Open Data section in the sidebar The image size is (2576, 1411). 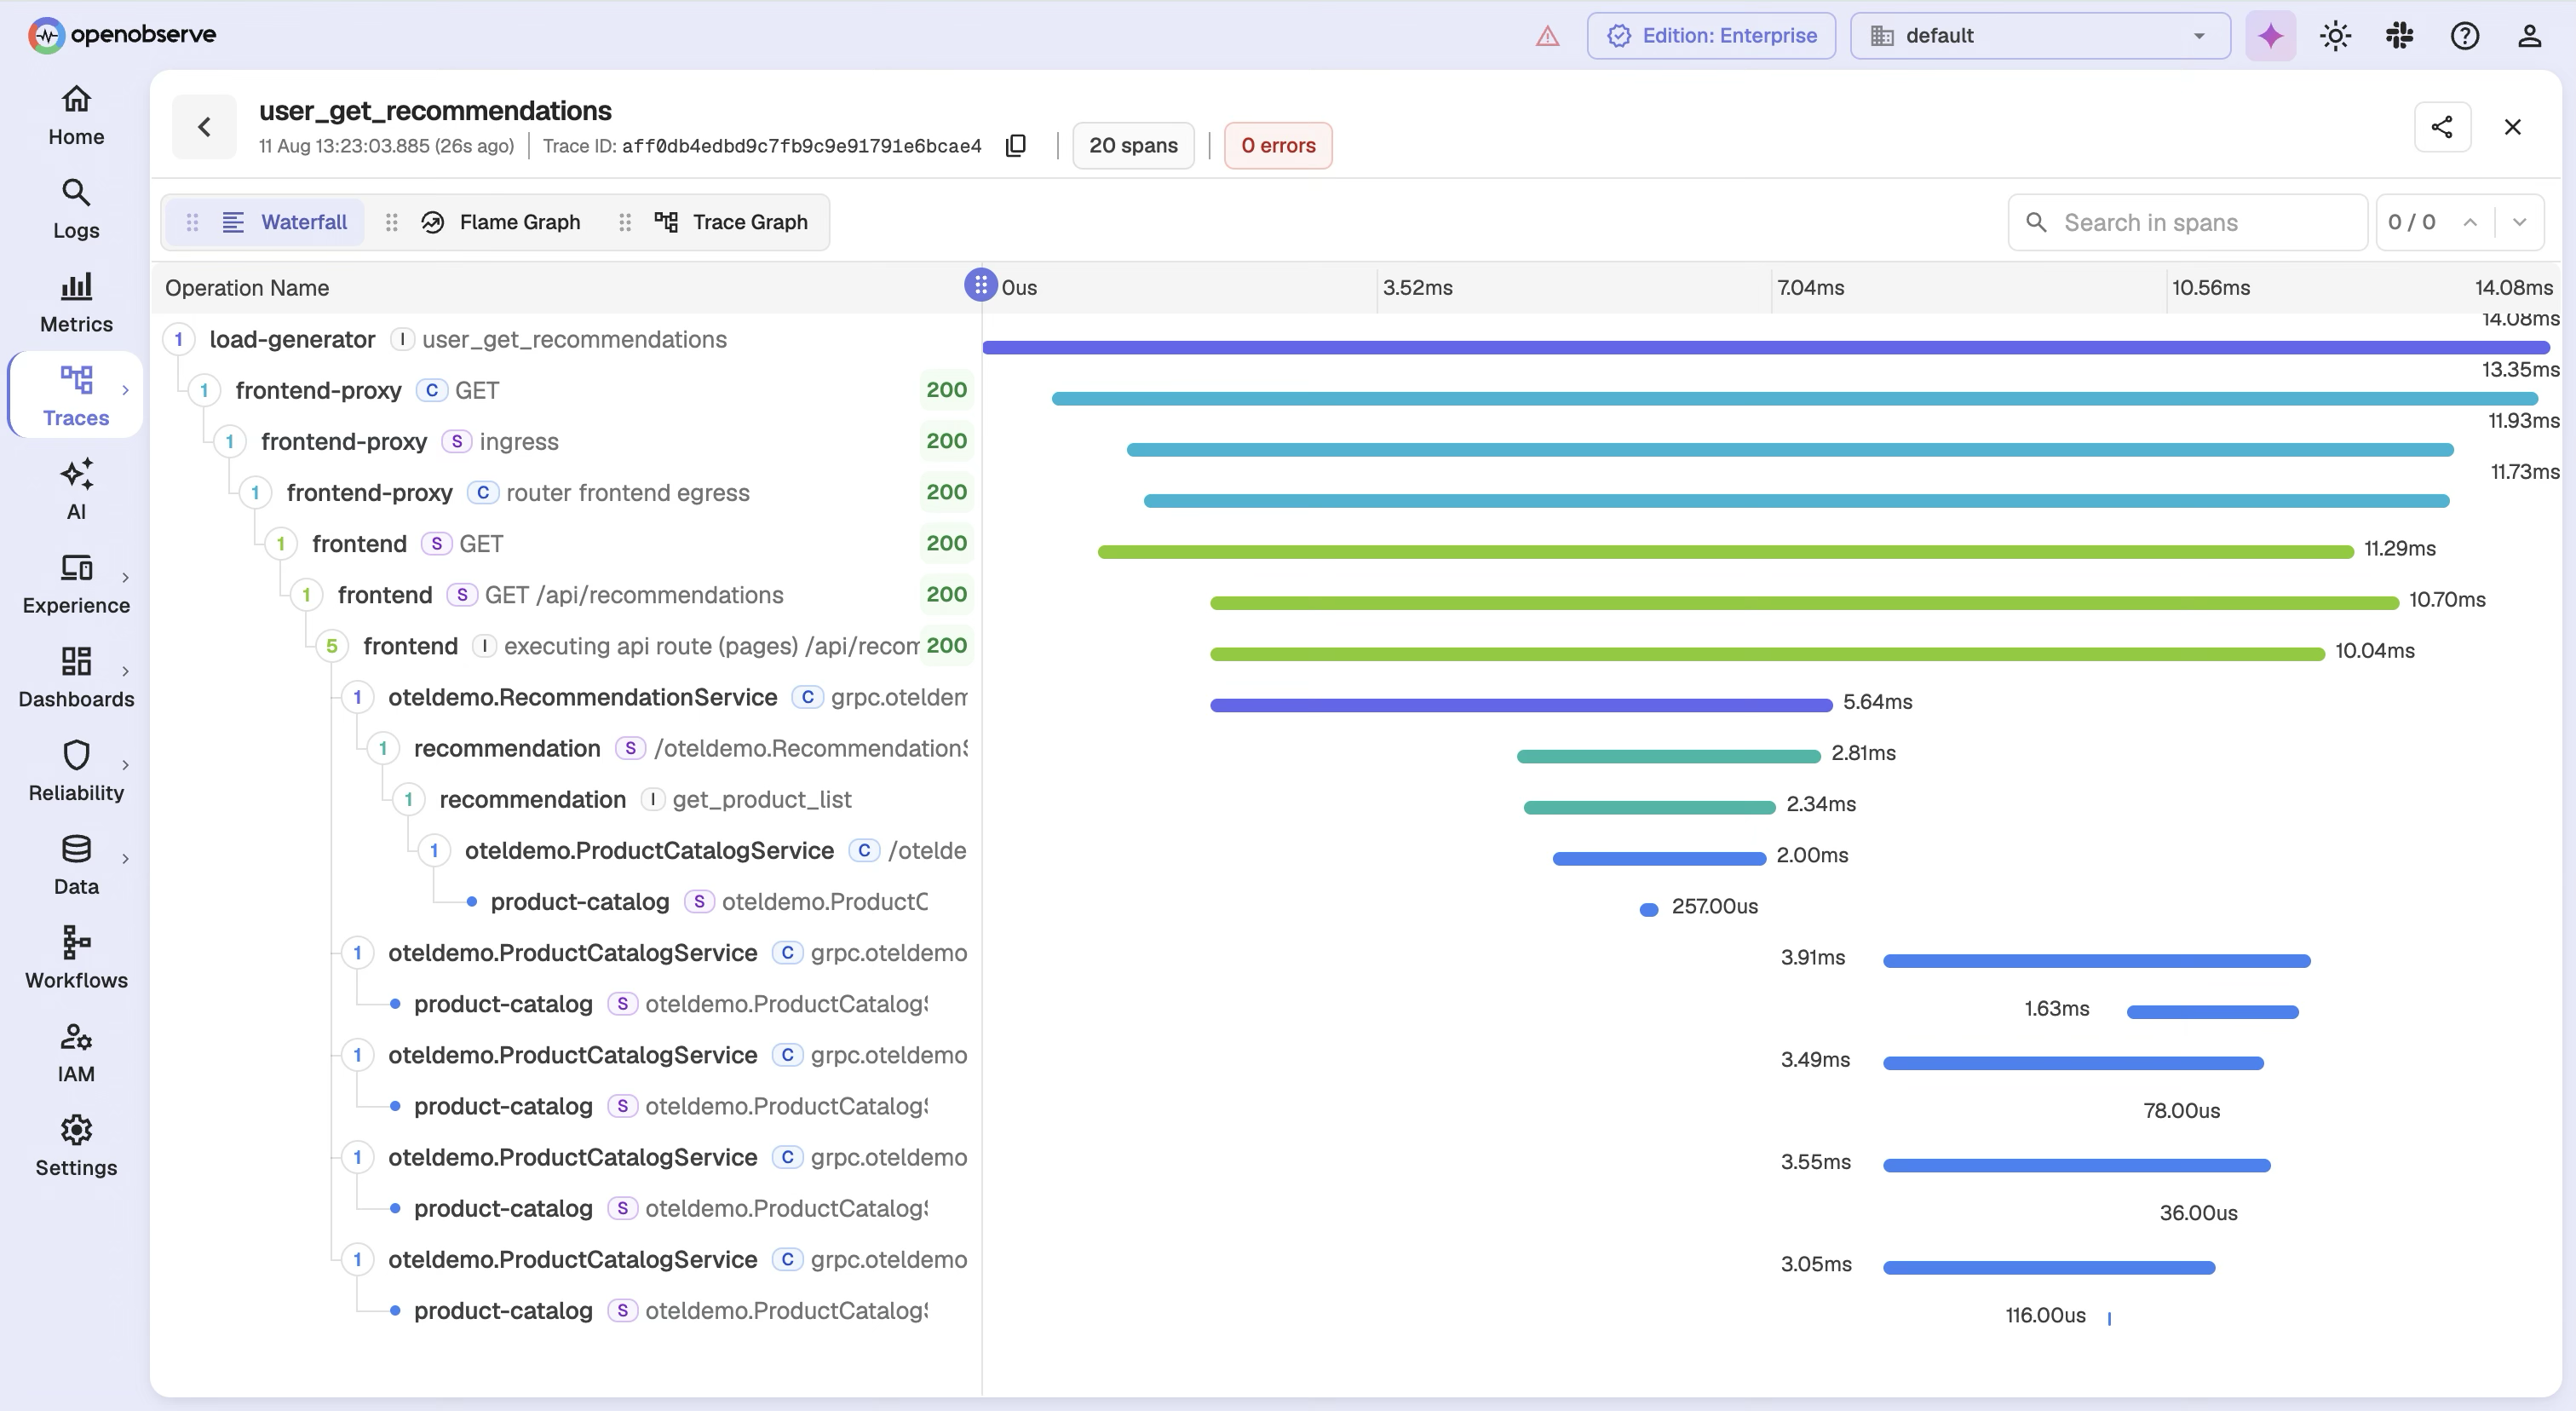76,866
